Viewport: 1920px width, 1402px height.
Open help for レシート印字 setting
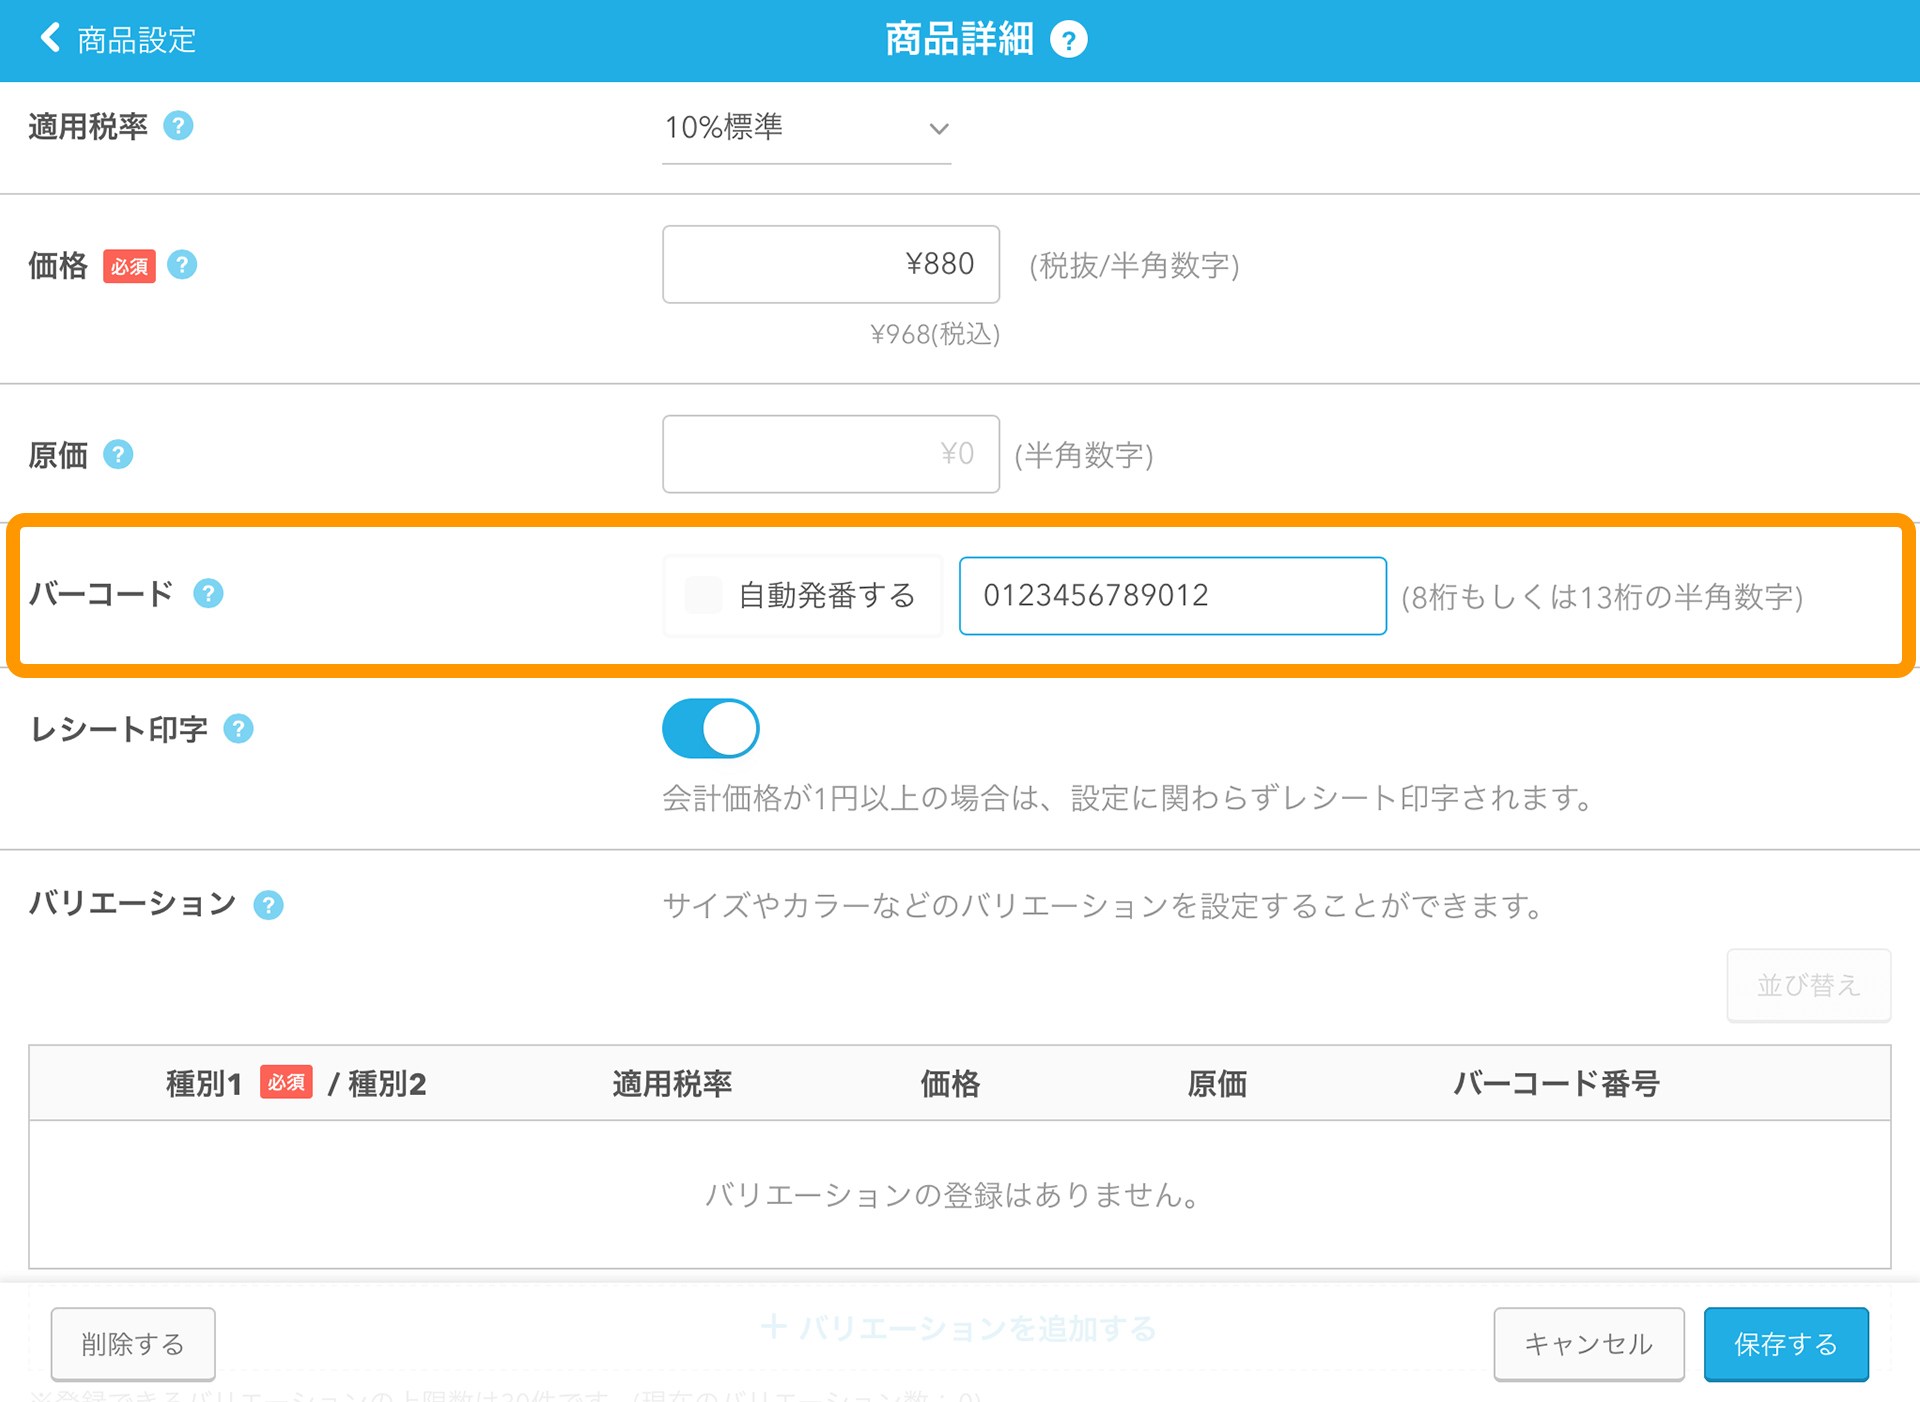pos(238,729)
